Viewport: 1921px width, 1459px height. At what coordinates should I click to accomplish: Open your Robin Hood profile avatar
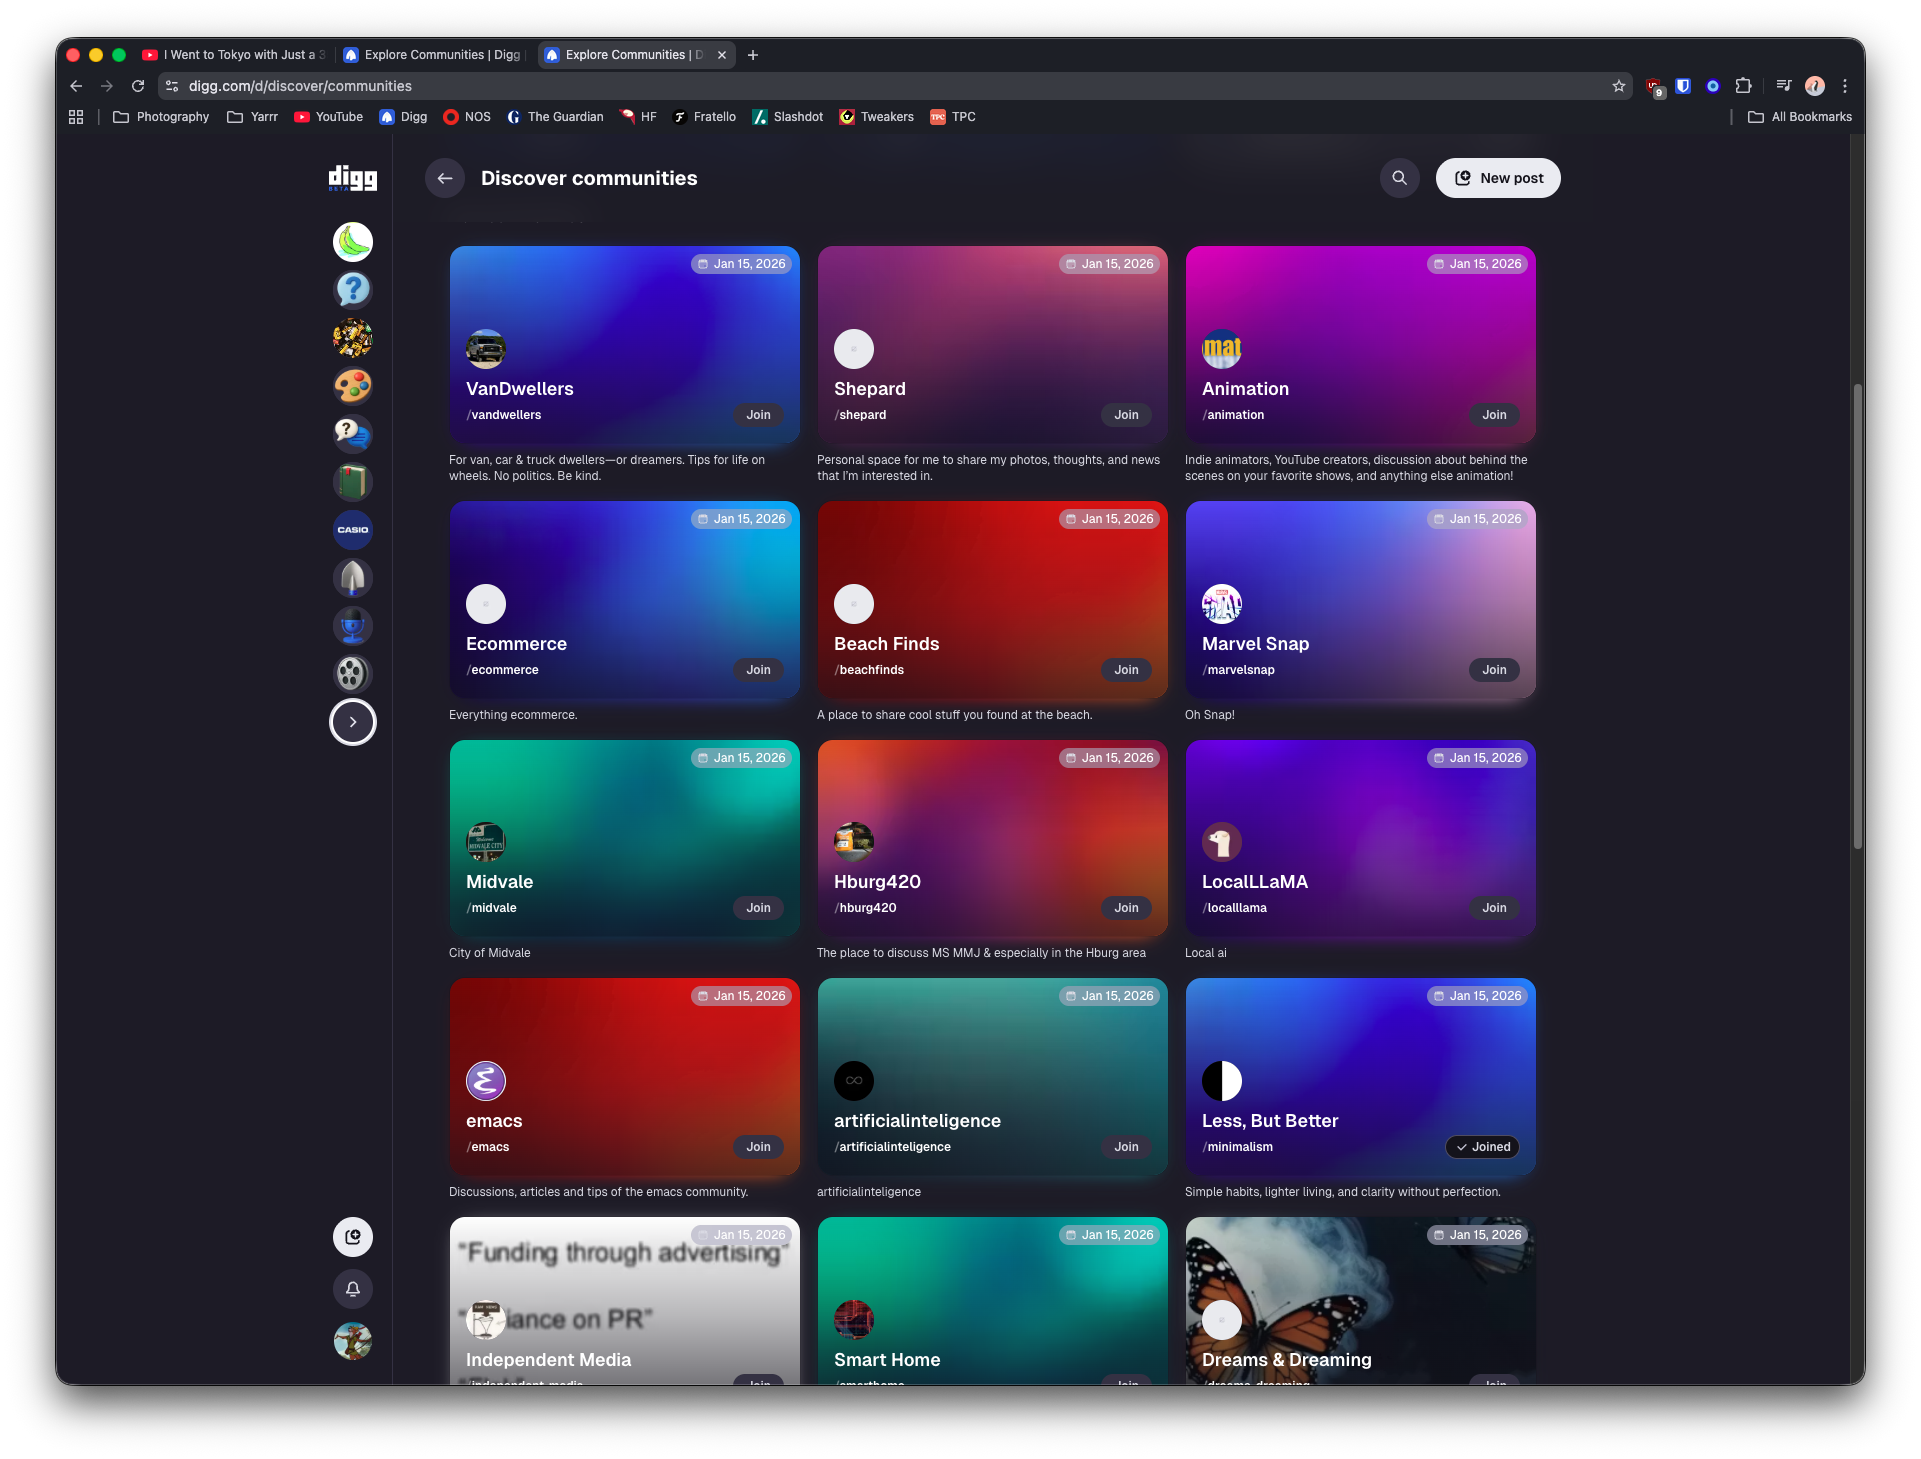click(x=352, y=1341)
